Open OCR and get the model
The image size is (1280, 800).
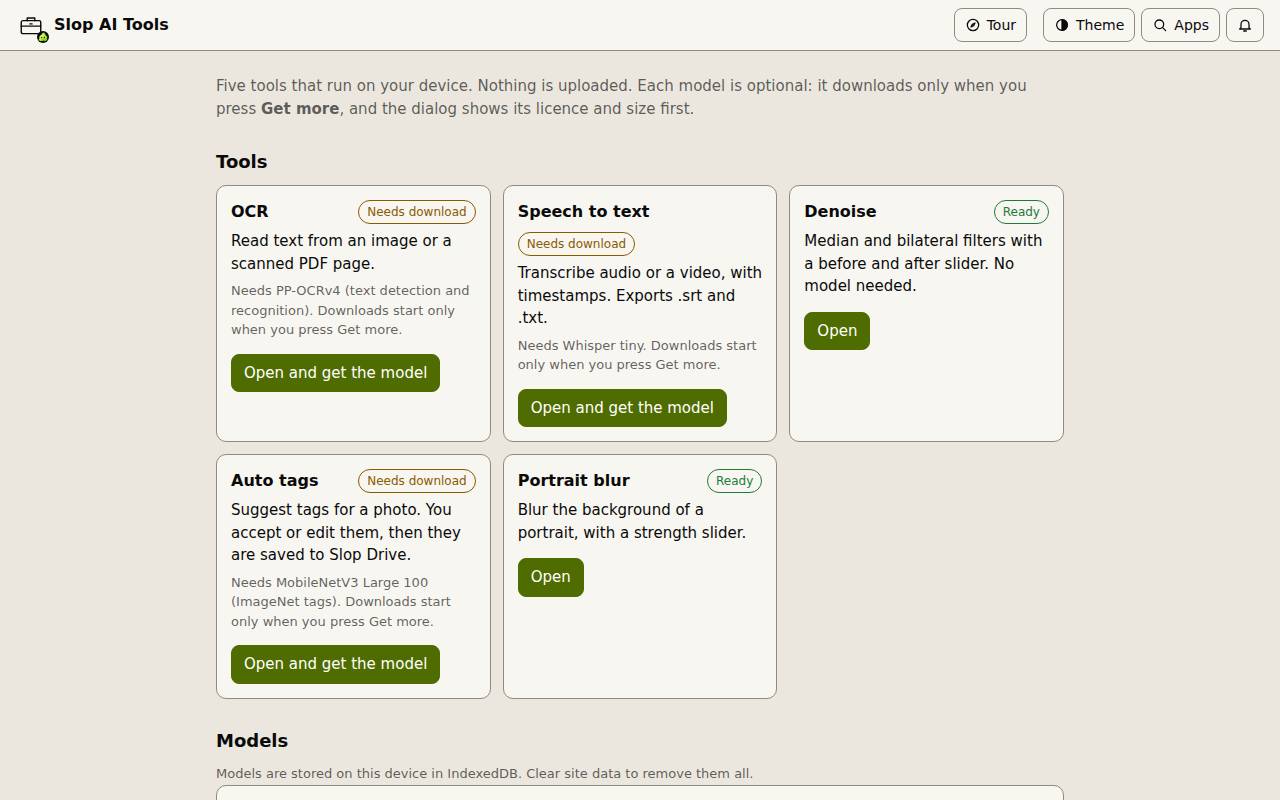point(335,373)
